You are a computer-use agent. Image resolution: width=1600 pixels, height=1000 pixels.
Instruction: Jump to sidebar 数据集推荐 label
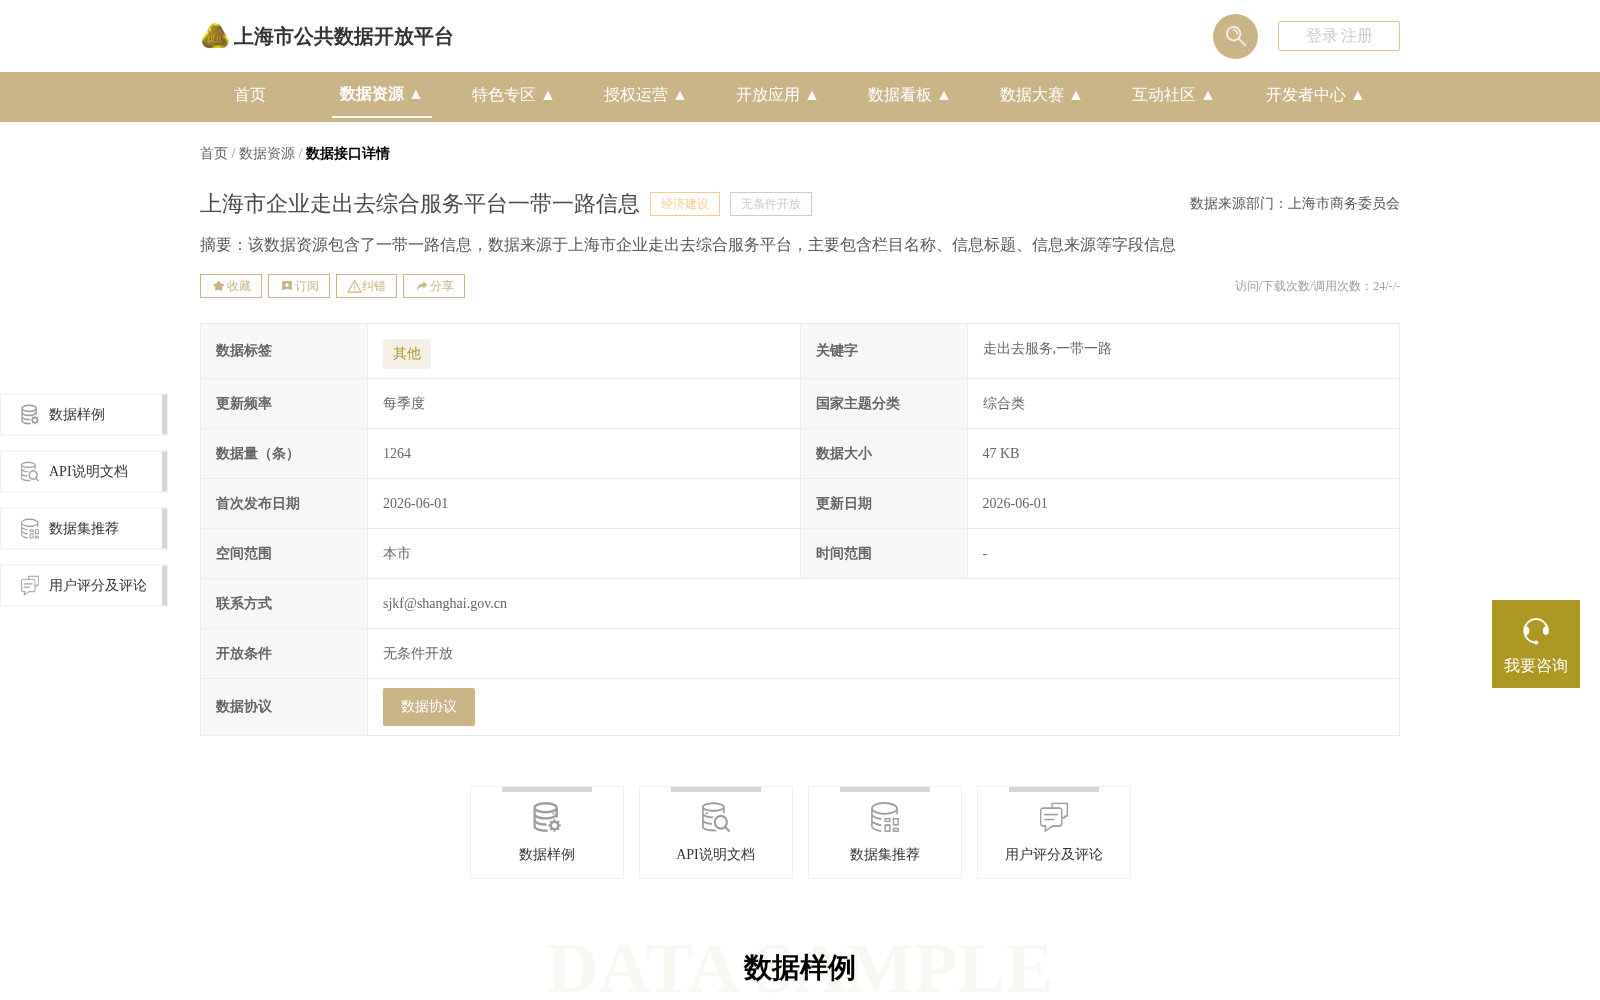84,528
